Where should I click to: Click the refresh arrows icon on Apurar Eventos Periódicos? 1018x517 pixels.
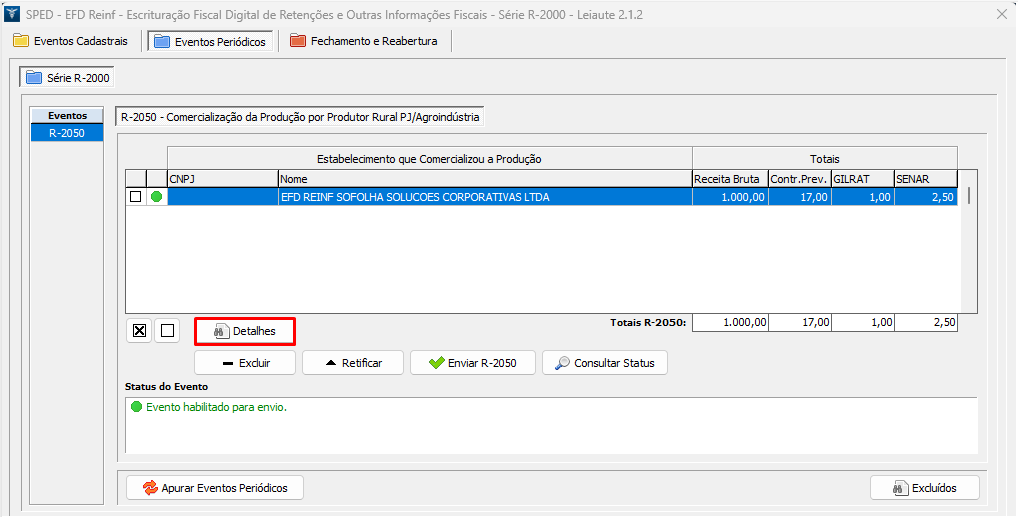click(150, 488)
